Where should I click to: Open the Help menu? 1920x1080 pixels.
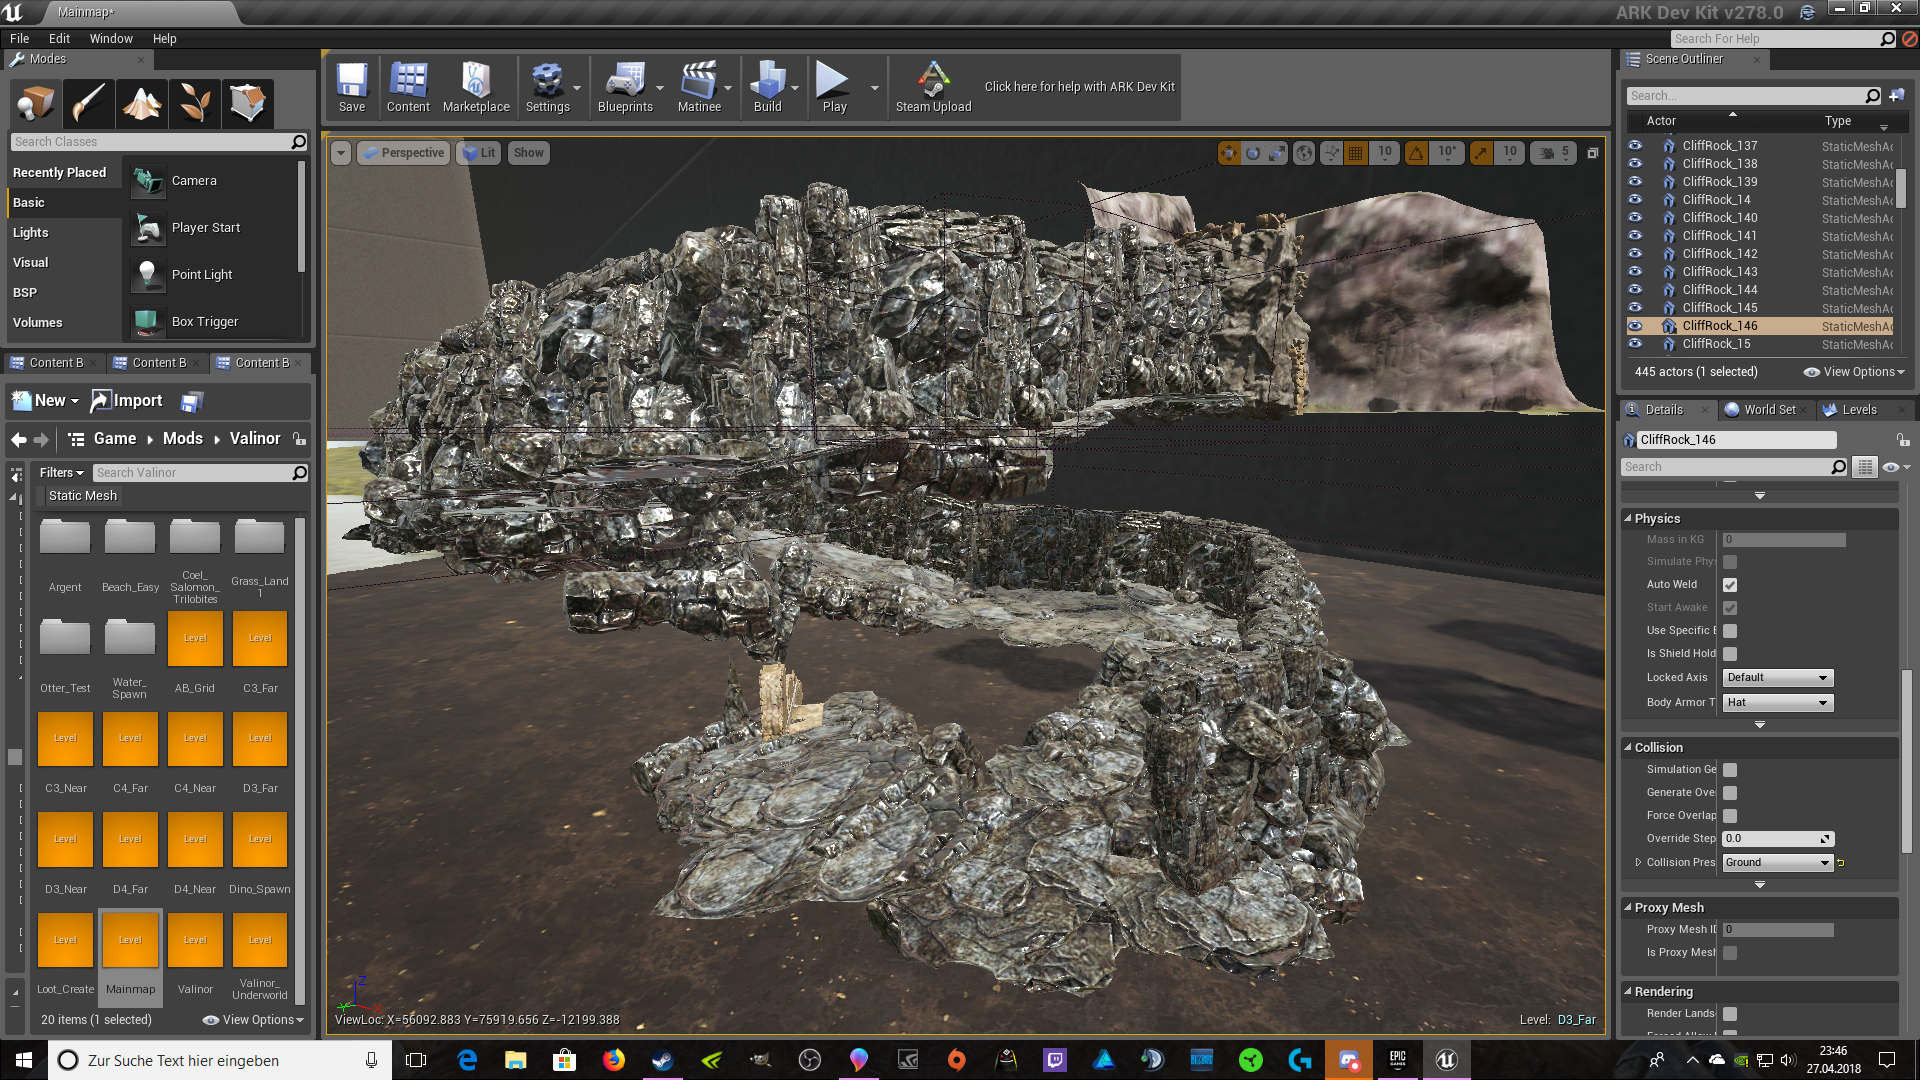pos(164,39)
